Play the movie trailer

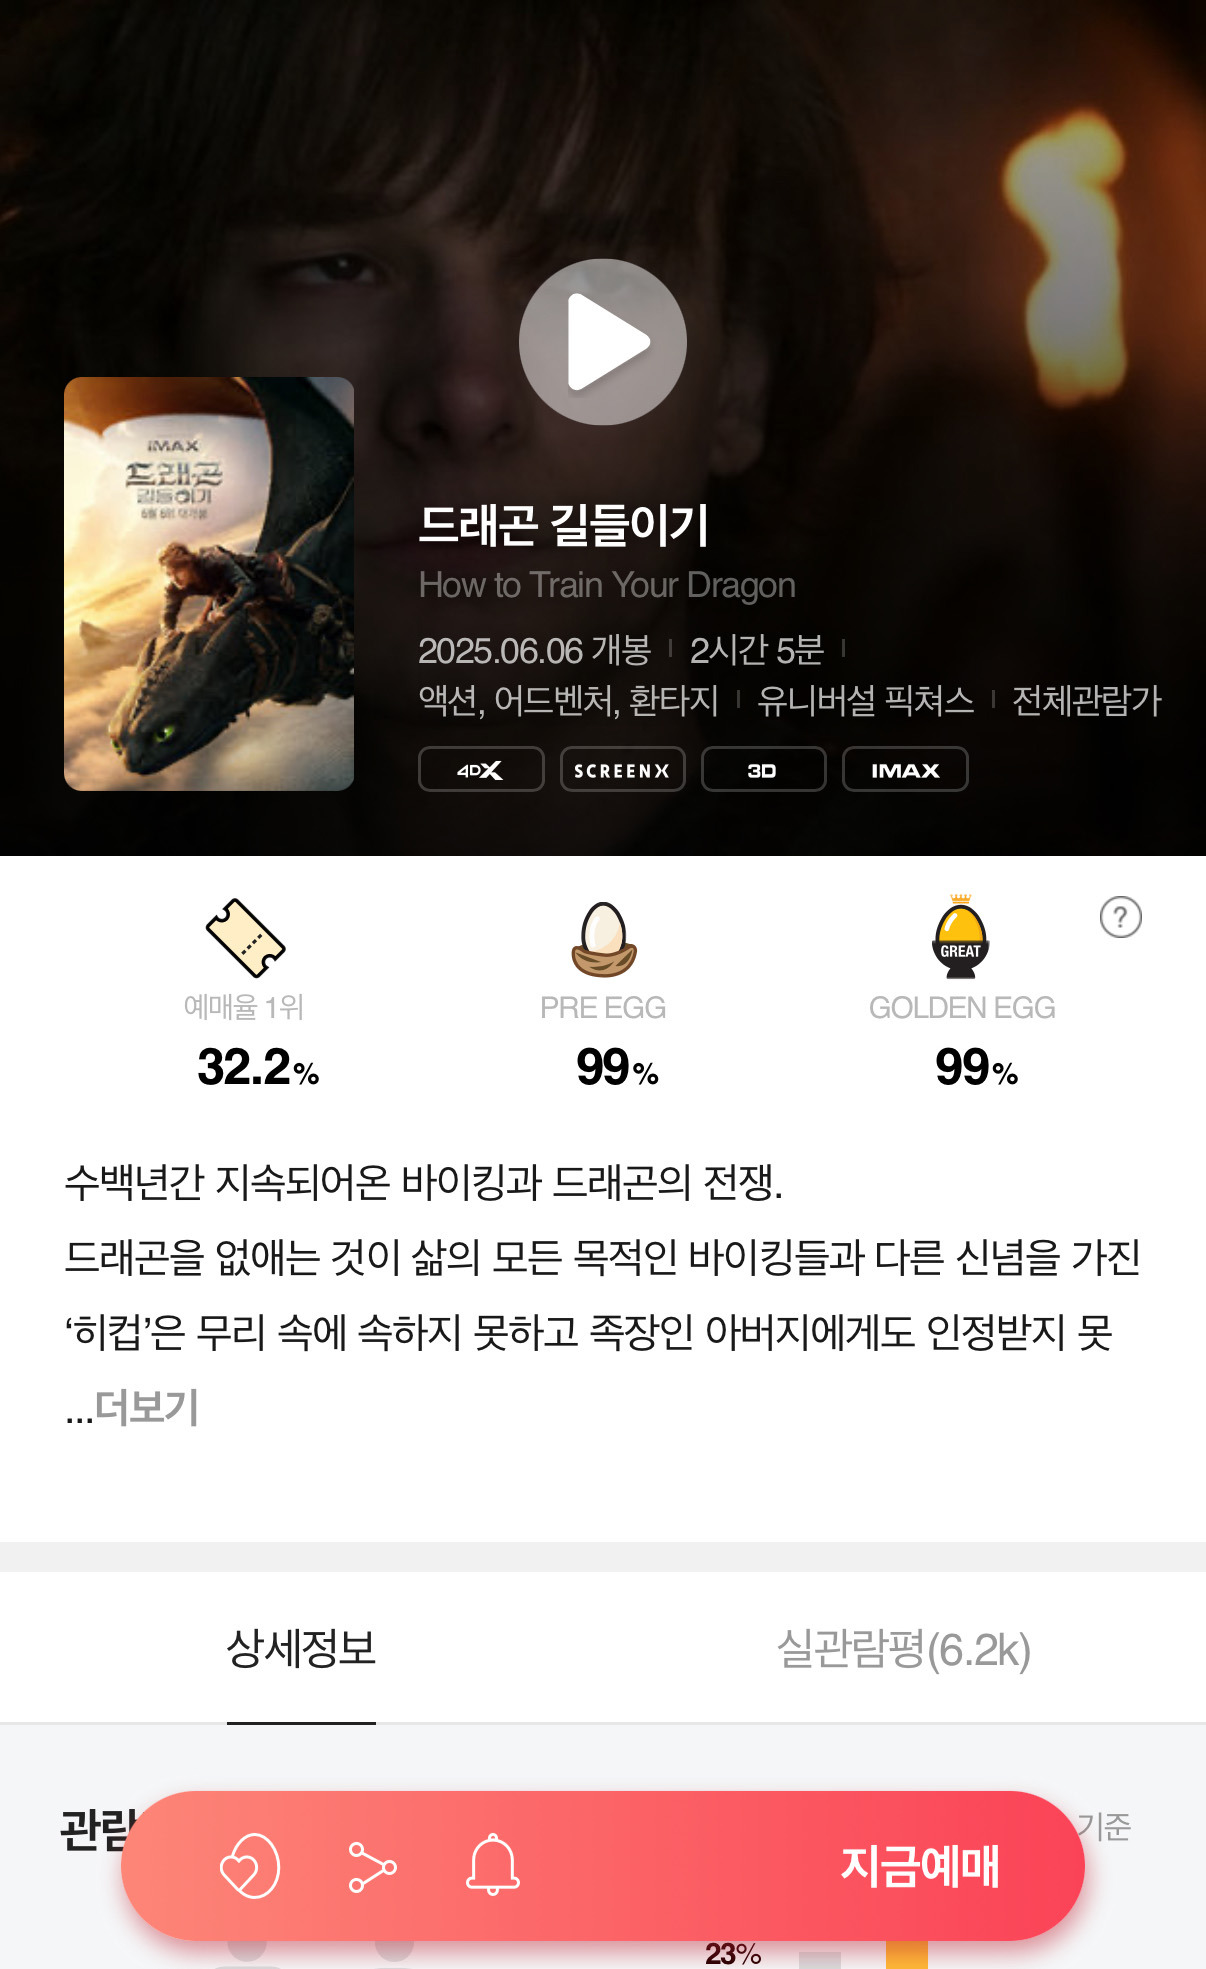pyautogui.click(x=603, y=342)
